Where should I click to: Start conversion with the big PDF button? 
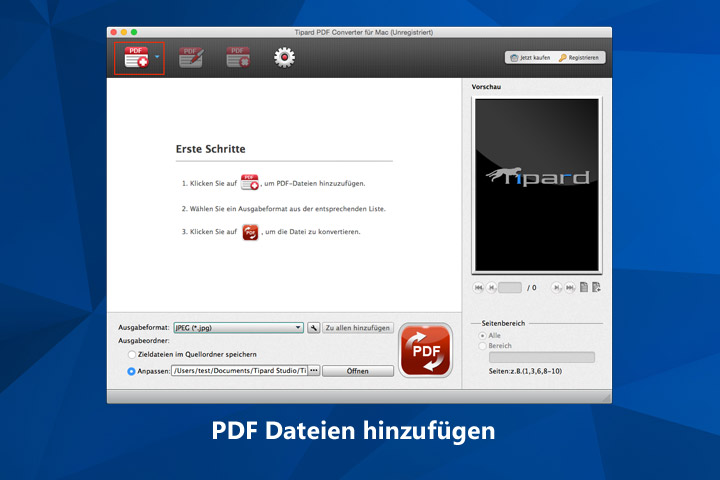[x=426, y=350]
